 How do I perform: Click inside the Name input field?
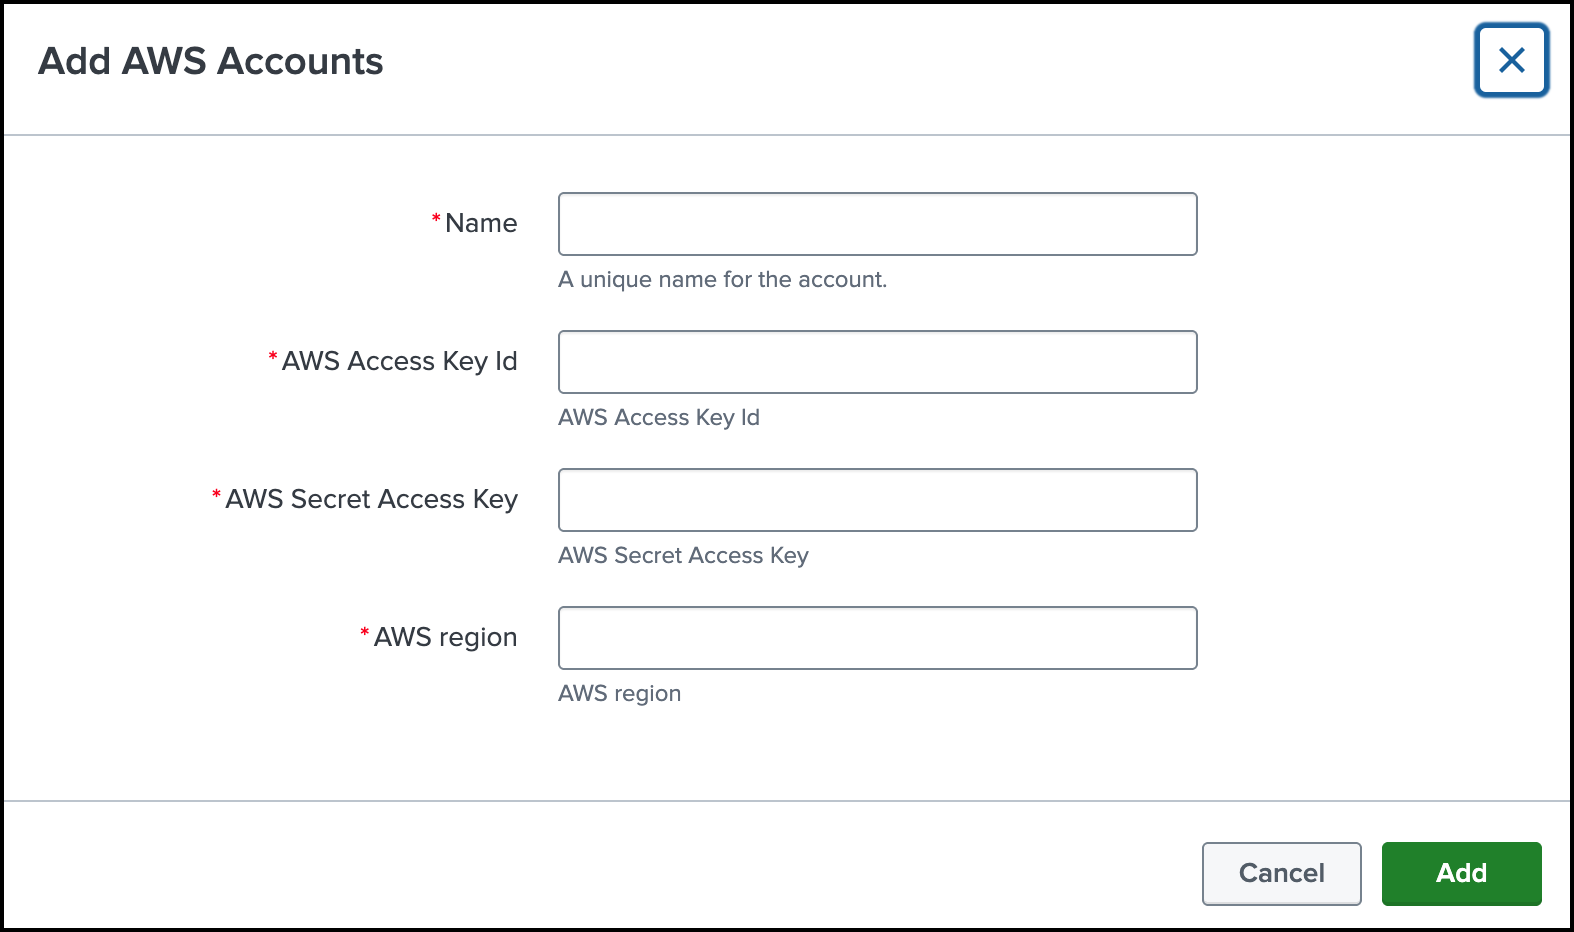tap(877, 224)
